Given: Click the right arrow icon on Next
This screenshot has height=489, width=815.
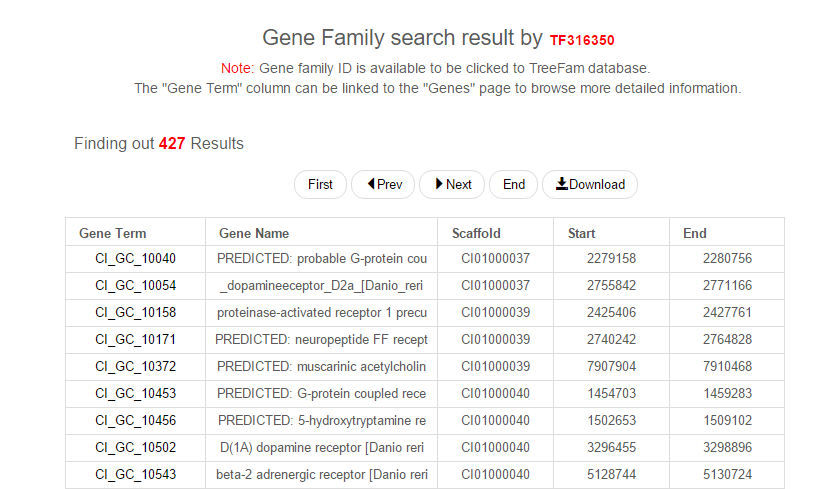Looking at the screenshot, I should [439, 184].
